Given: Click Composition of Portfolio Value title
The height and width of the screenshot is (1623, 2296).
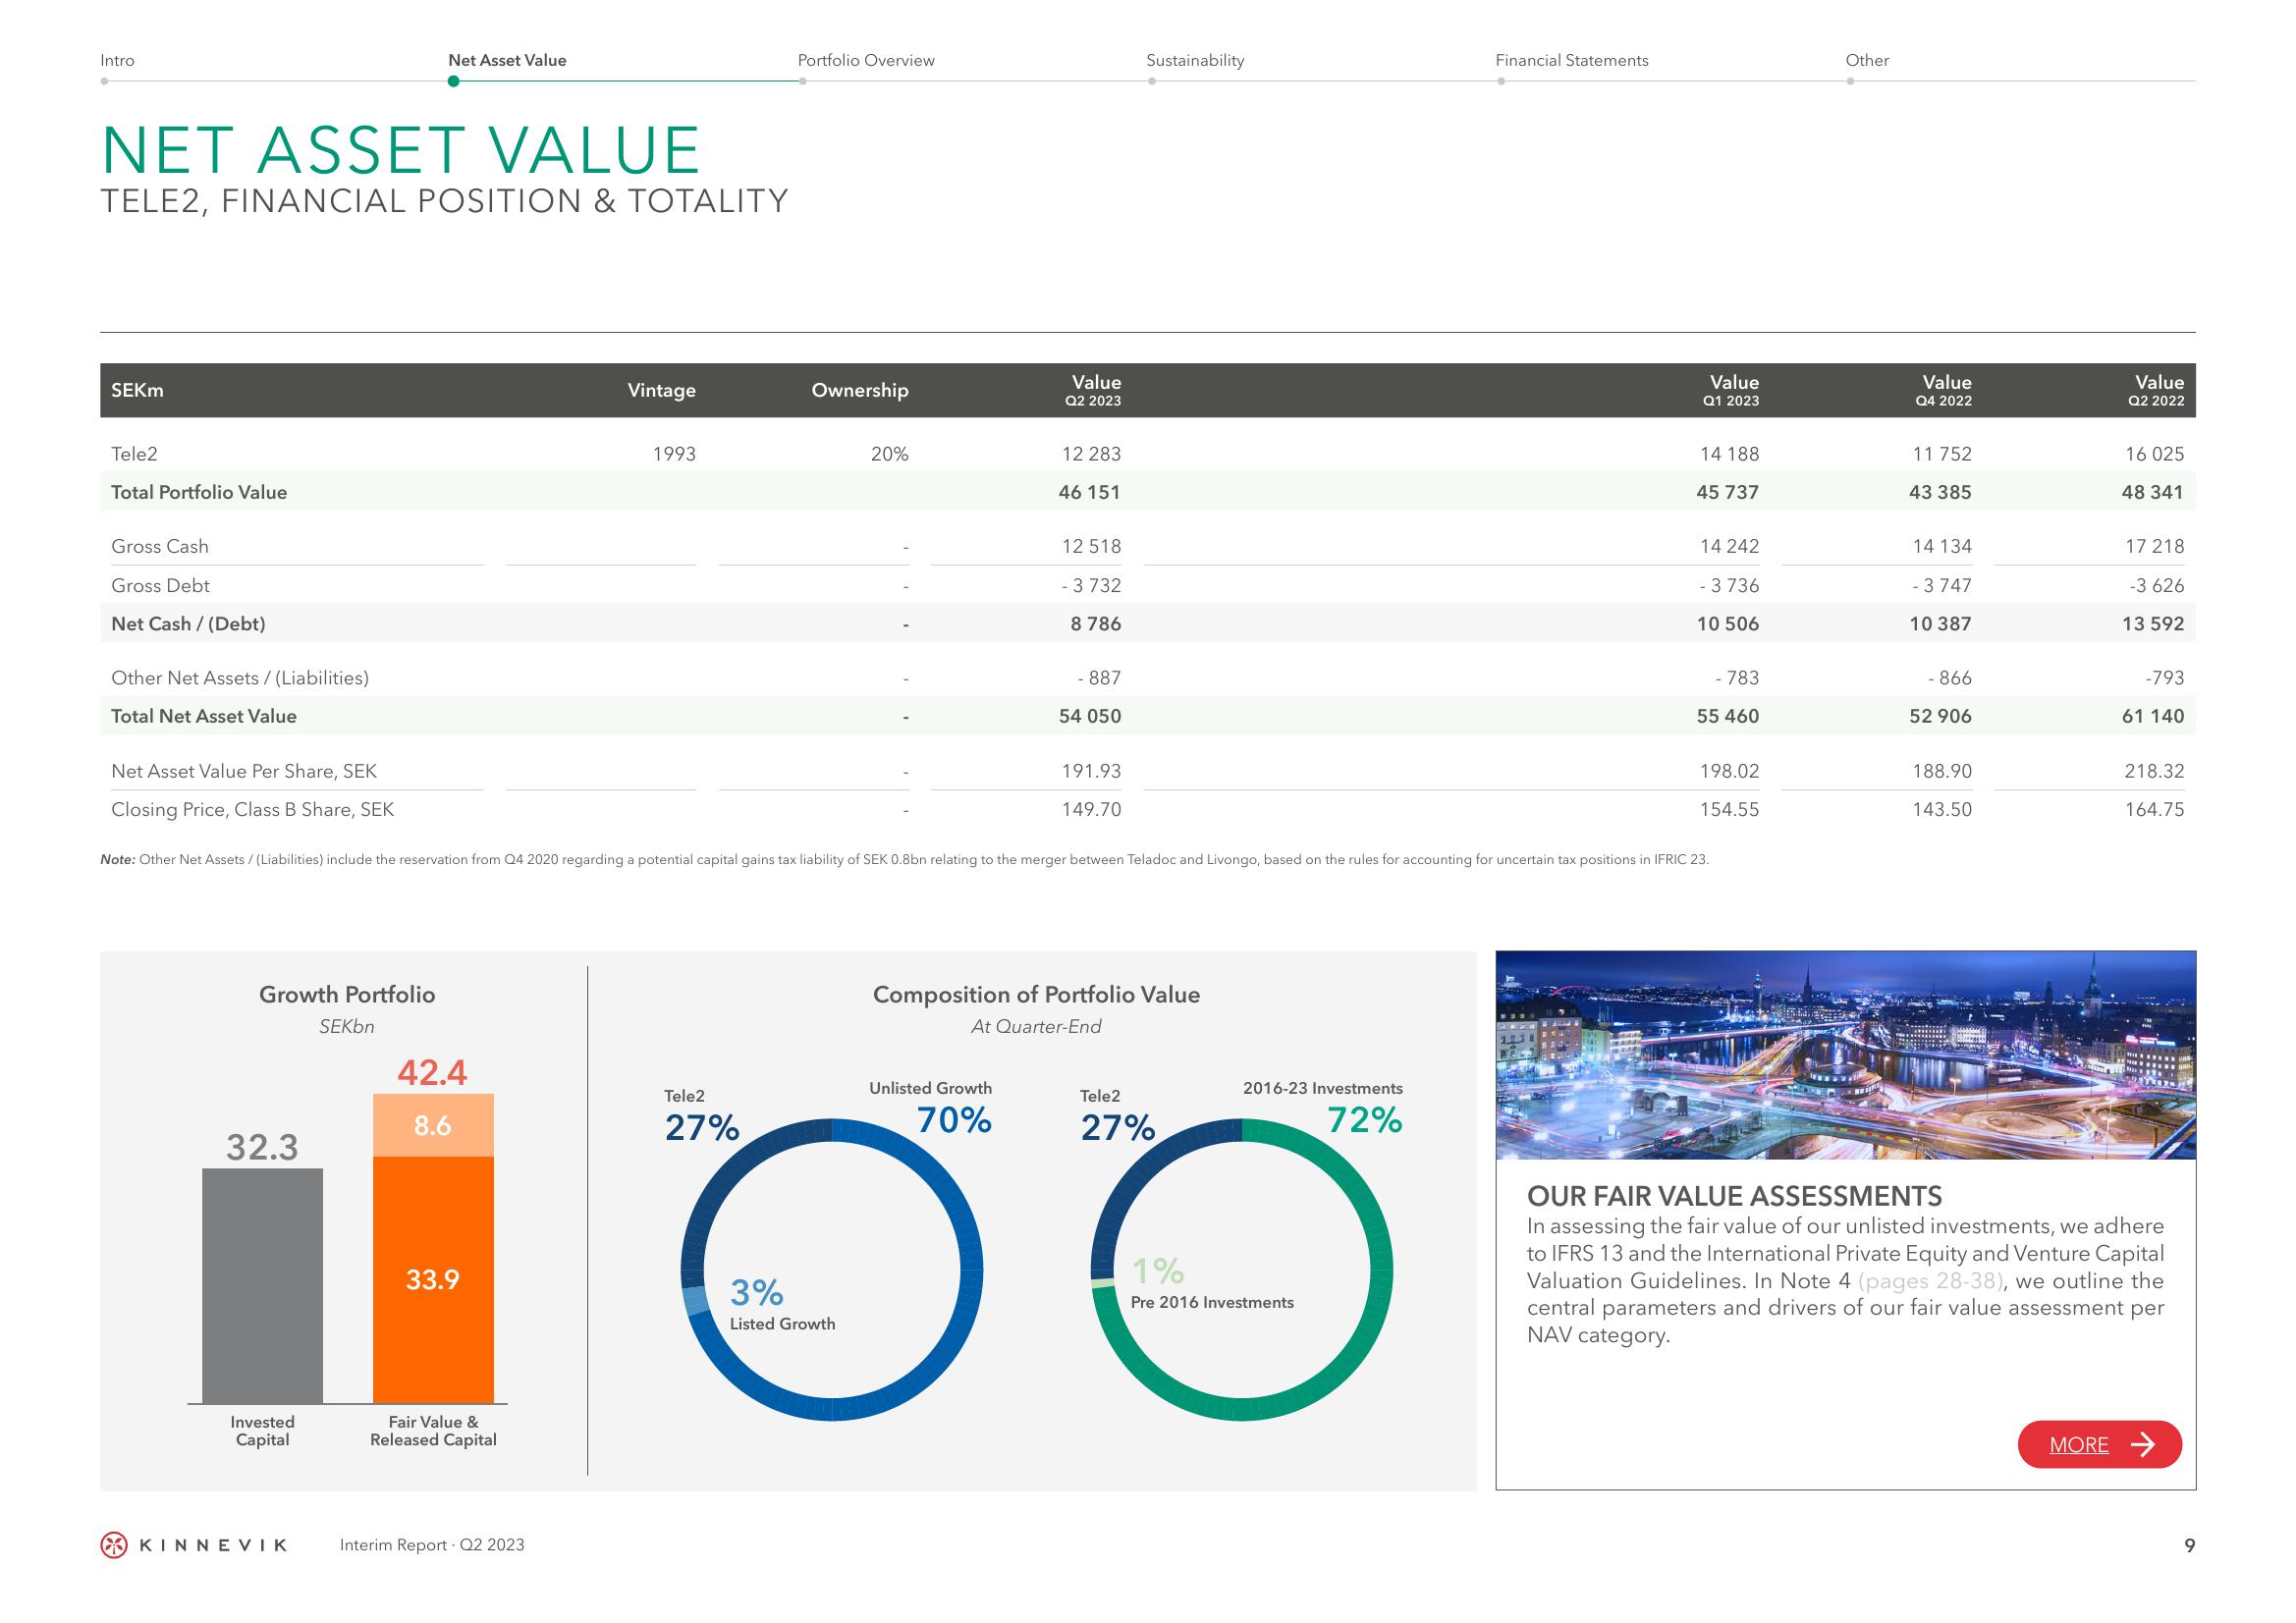Looking at the screenshot, I should (1036, 995).
